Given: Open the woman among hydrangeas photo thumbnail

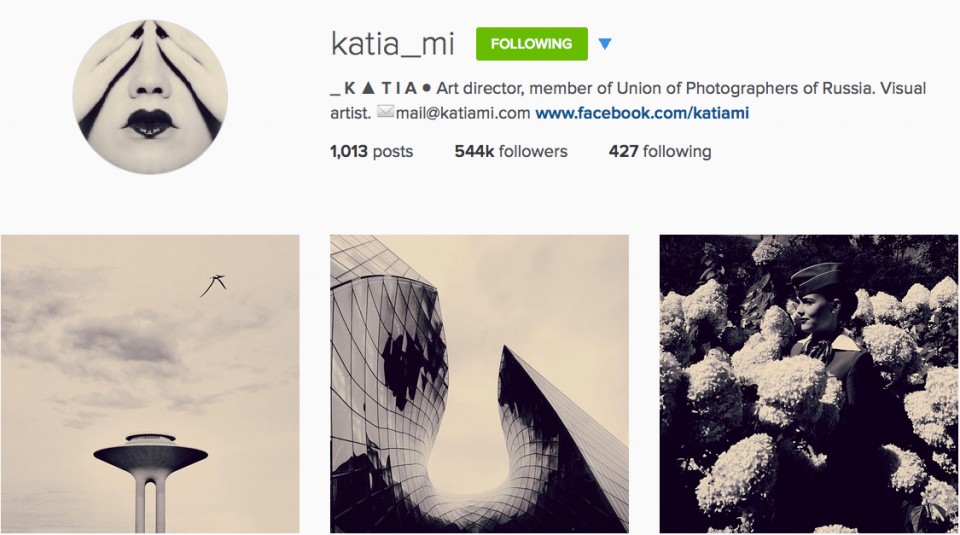Looking at the screenshot, I should click(809, 384).
